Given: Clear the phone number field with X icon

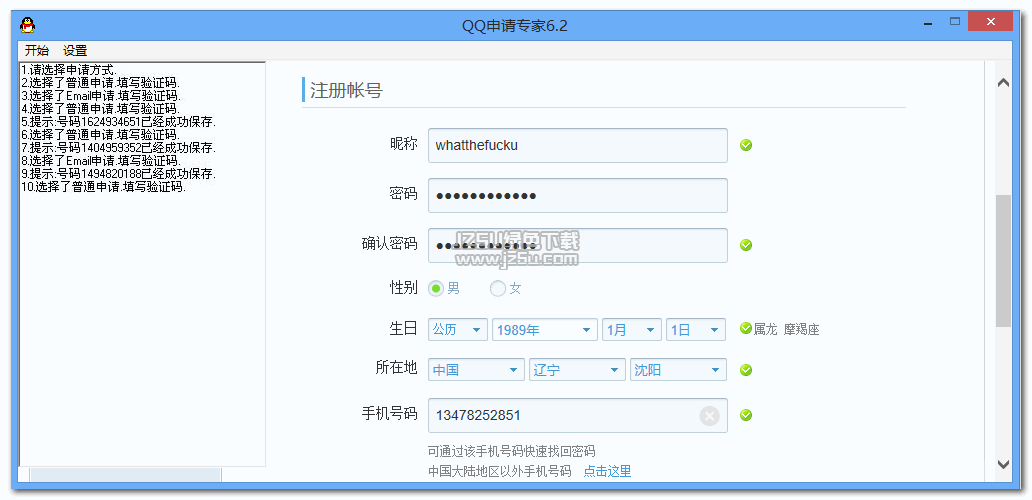Looking at the screenshot, I should (709, 416).
